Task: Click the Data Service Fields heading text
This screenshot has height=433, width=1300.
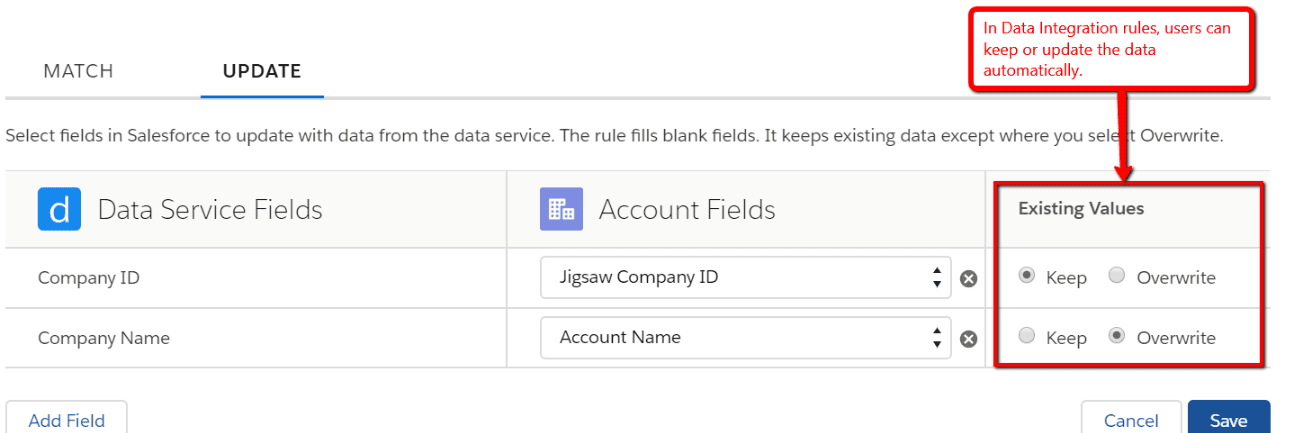Action: pos(210,210)
